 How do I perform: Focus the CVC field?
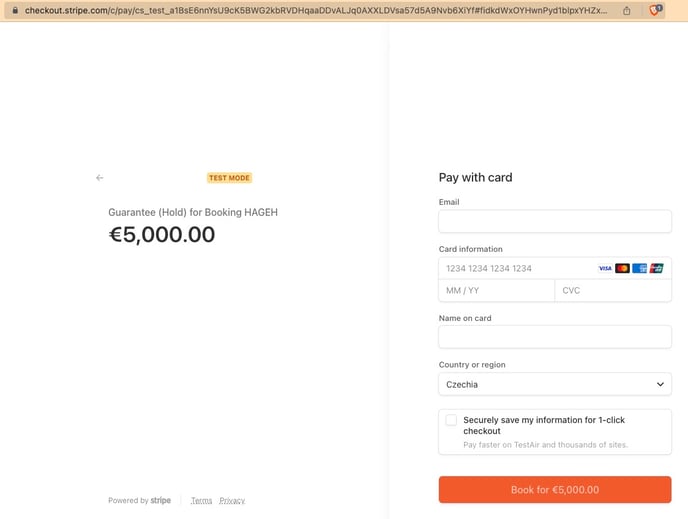(613, 290)
